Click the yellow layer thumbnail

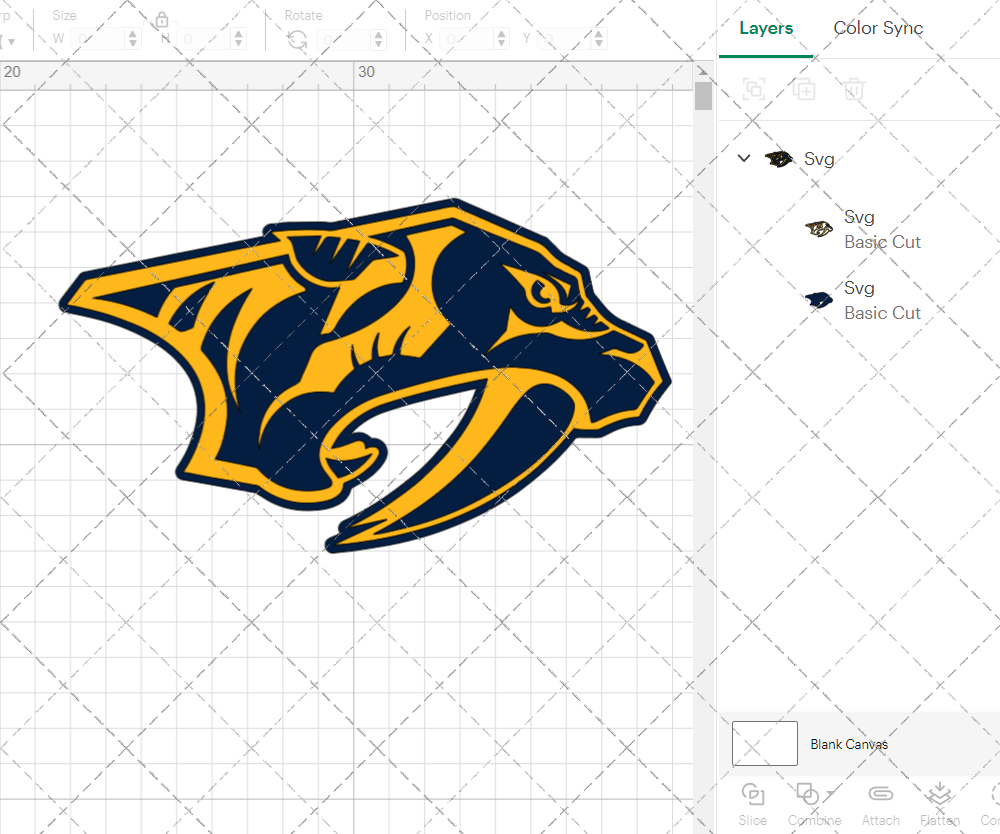(x=819, y=228)
